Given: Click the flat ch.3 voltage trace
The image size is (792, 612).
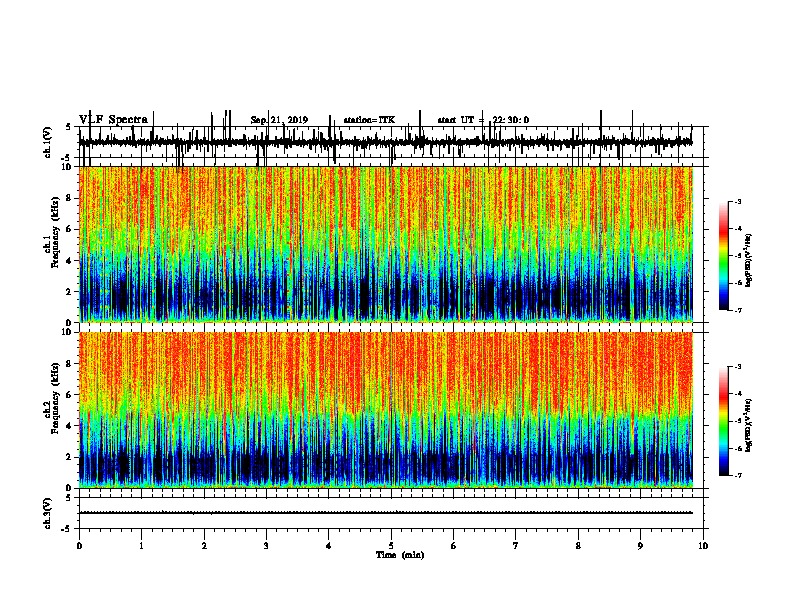Looking at the screenshot, I should pos(386,513).
